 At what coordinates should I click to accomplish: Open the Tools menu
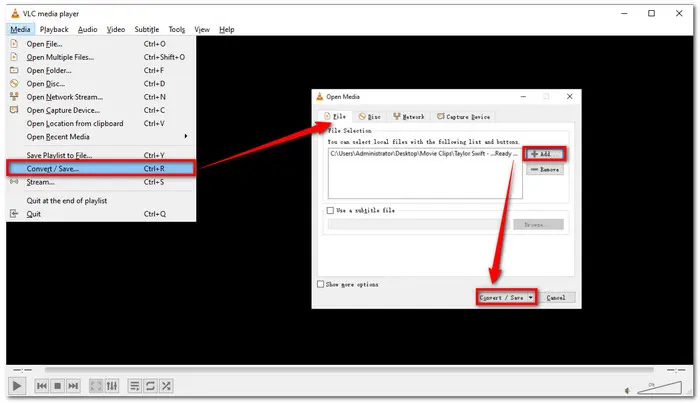(177, 29)
